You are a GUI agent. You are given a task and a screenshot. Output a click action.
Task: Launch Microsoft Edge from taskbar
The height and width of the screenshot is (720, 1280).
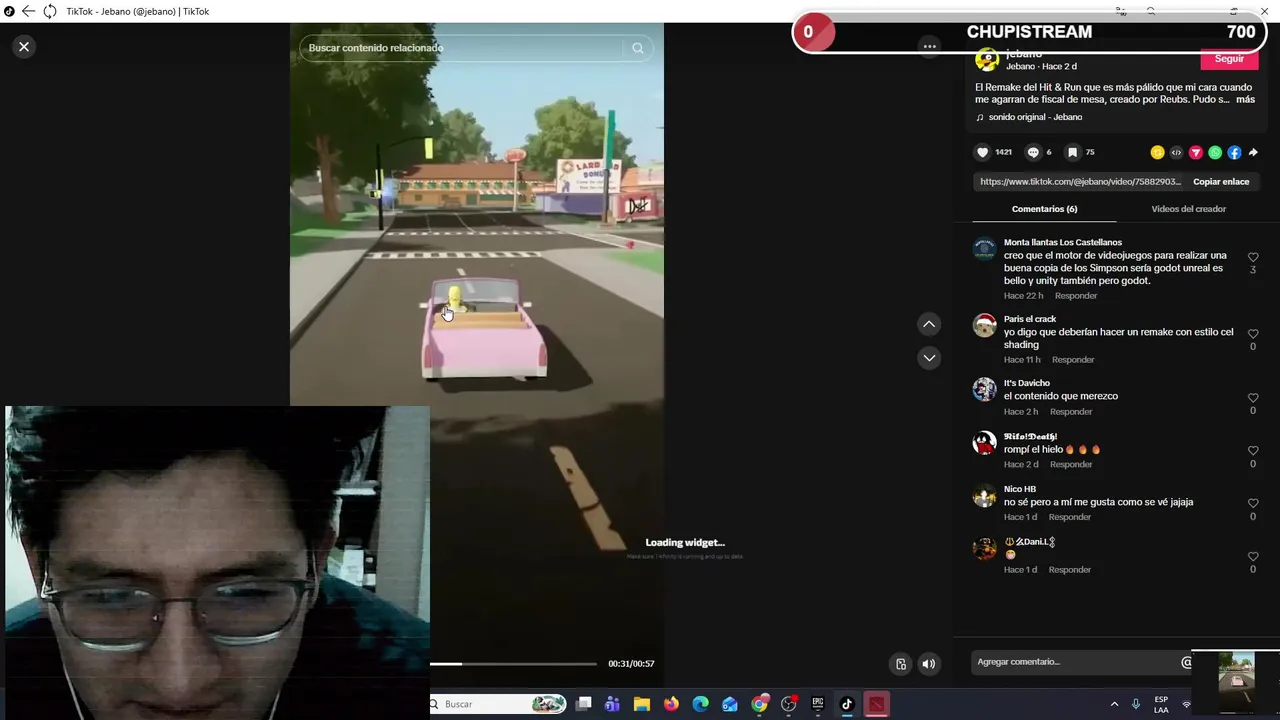tap(701, 704)
